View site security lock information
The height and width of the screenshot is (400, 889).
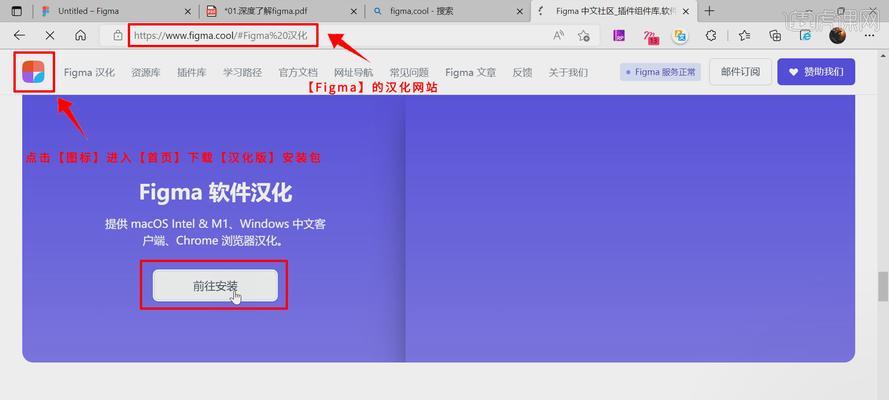[x=118, y=36]
